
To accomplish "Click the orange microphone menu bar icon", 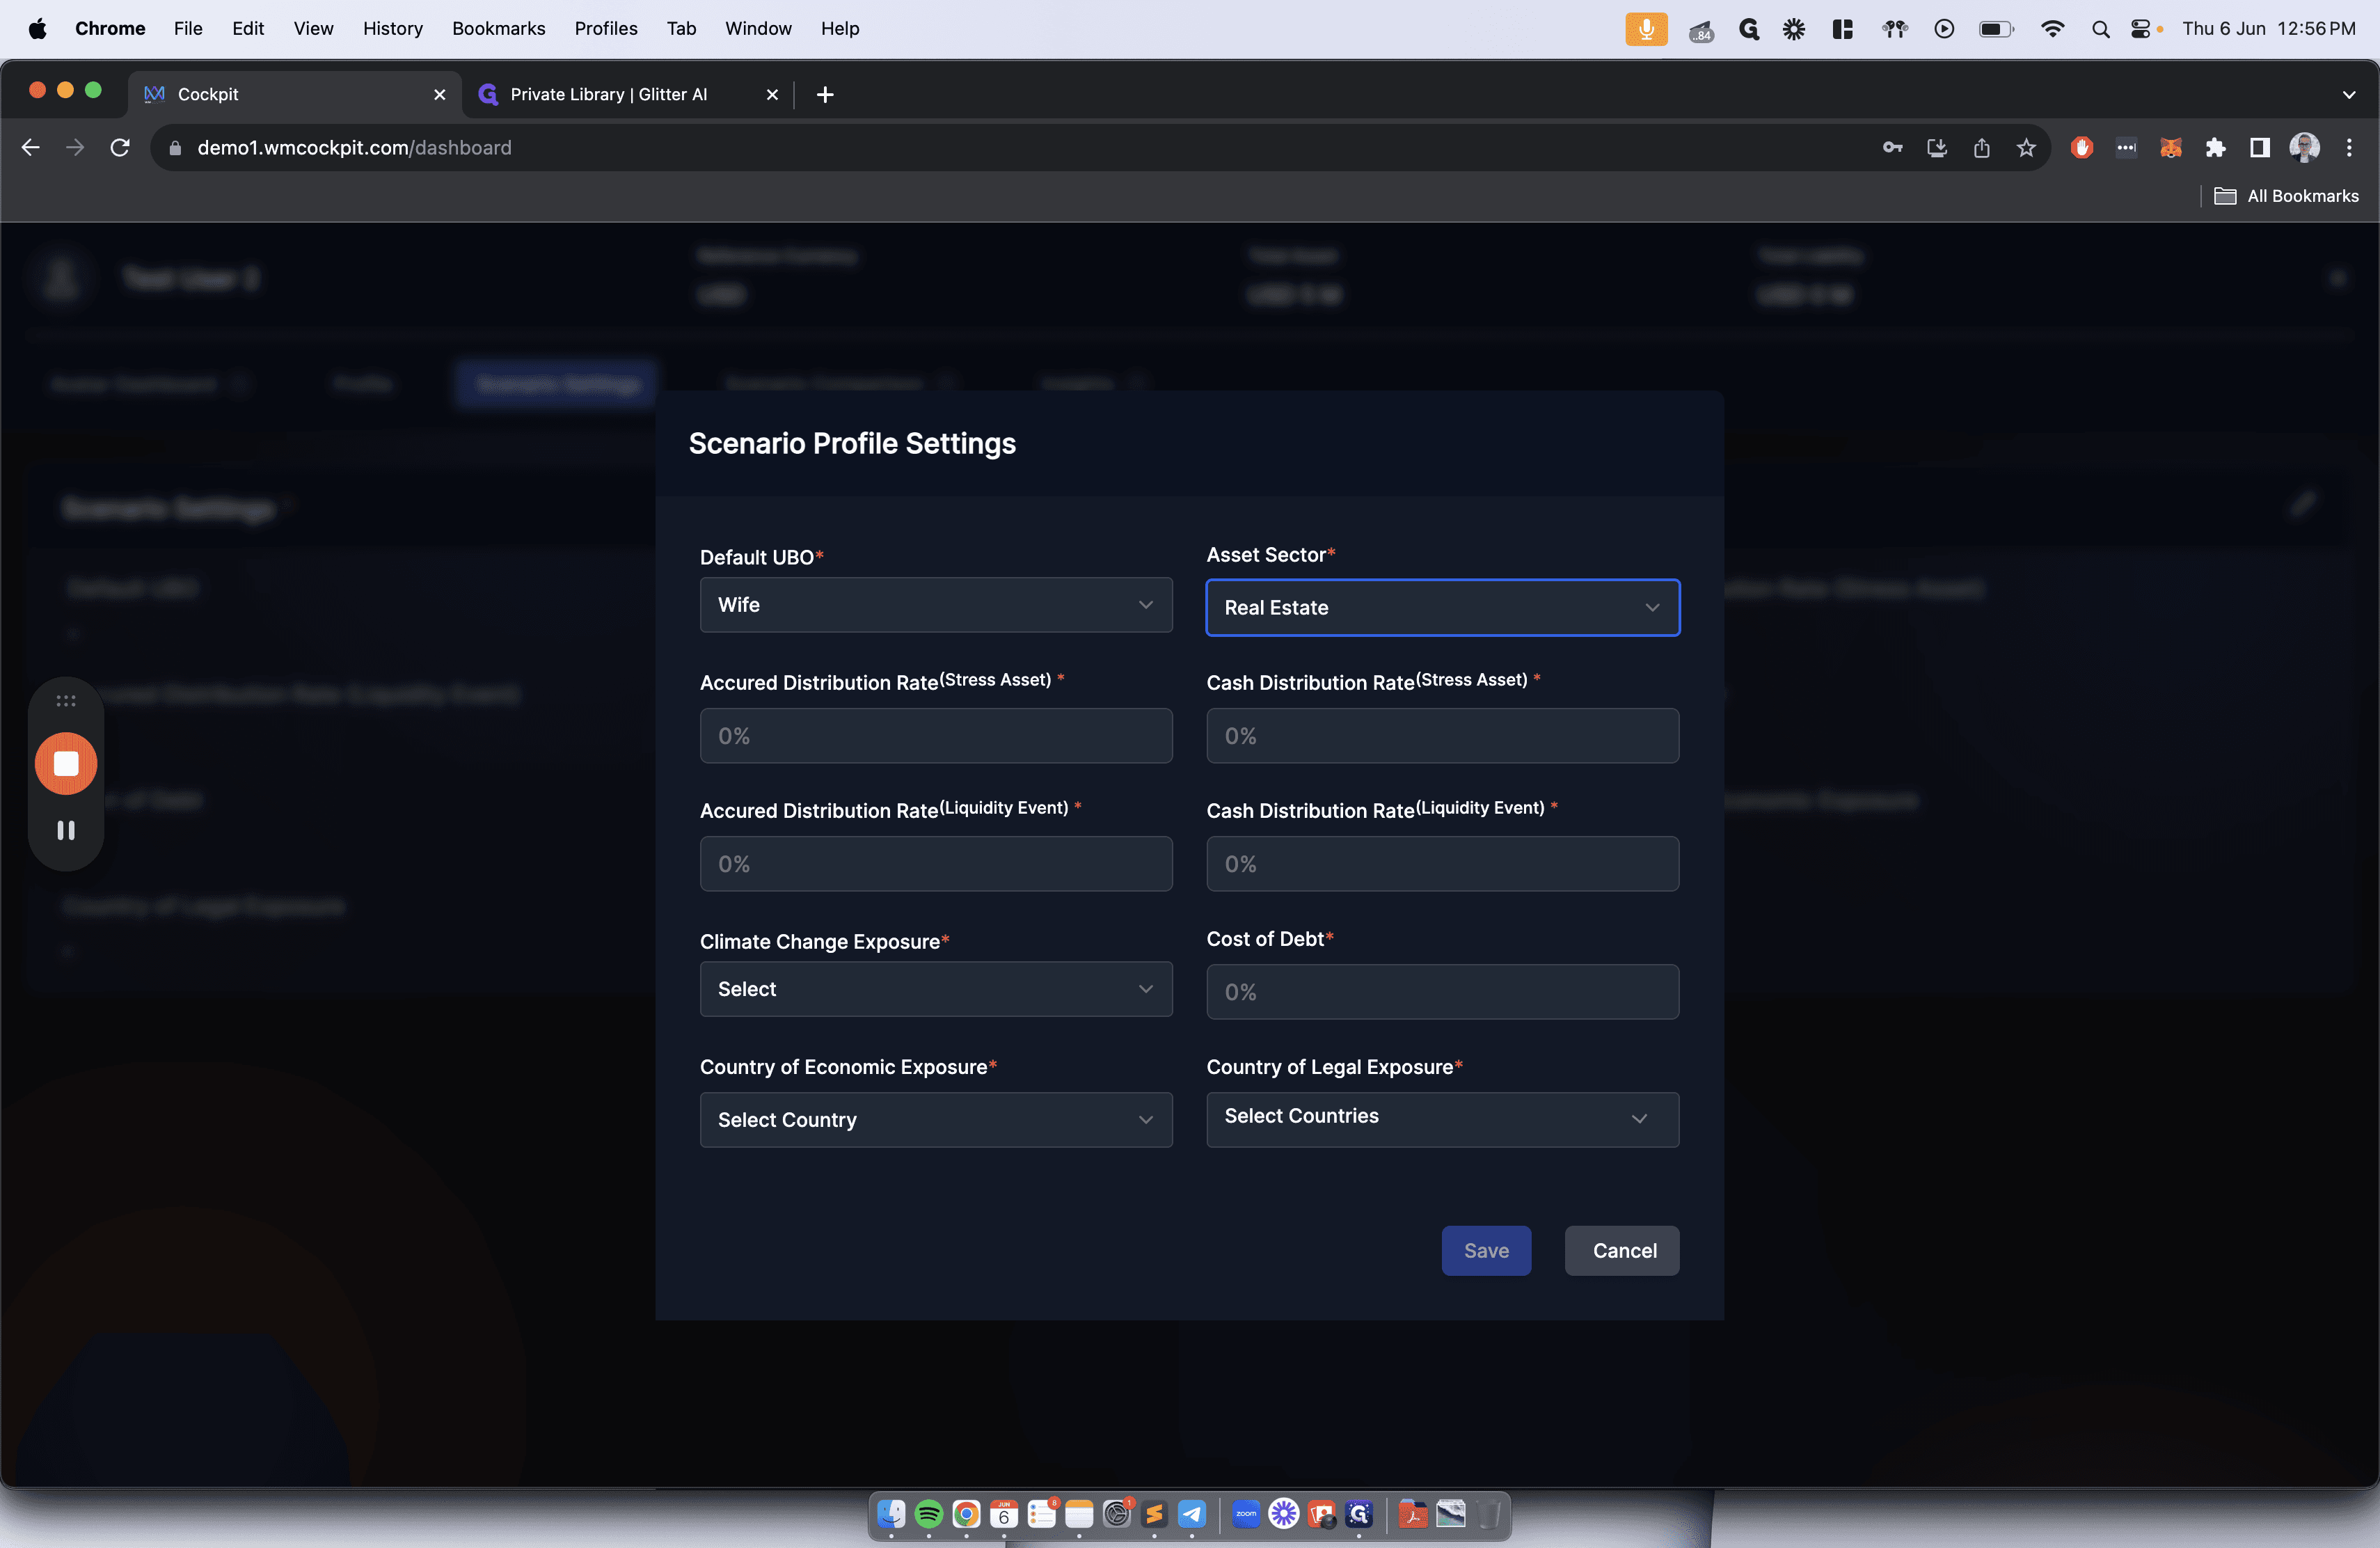I will (1646, 29).
